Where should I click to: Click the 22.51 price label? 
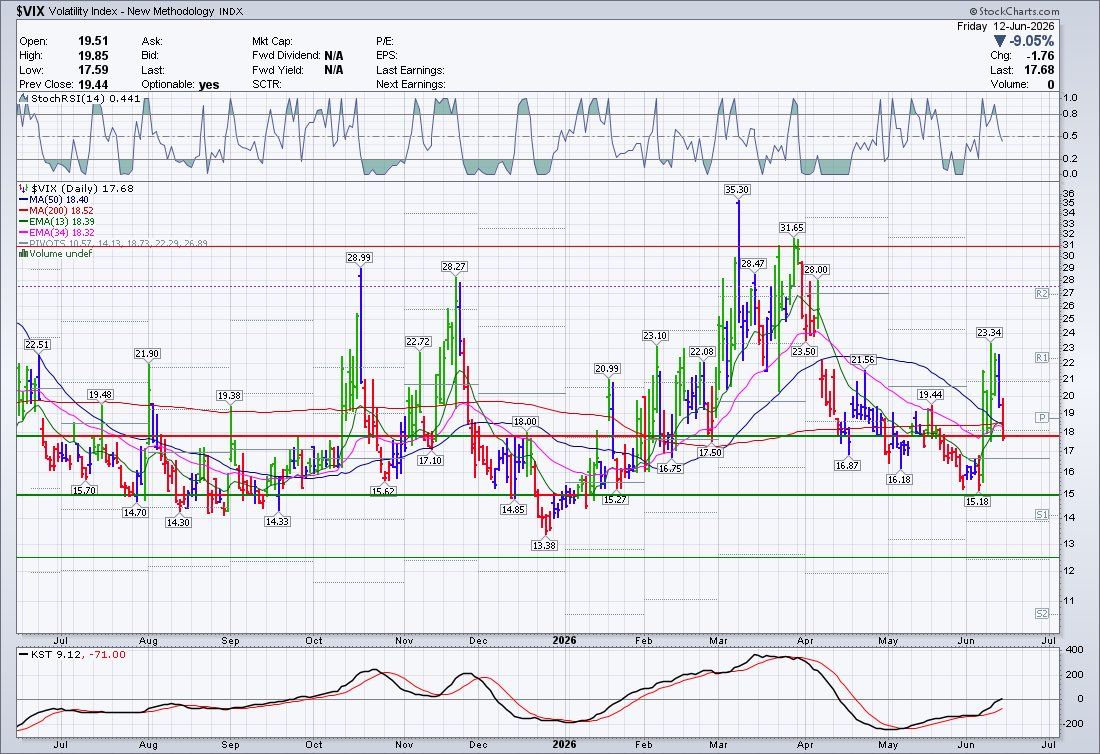[x=37, y=344]
